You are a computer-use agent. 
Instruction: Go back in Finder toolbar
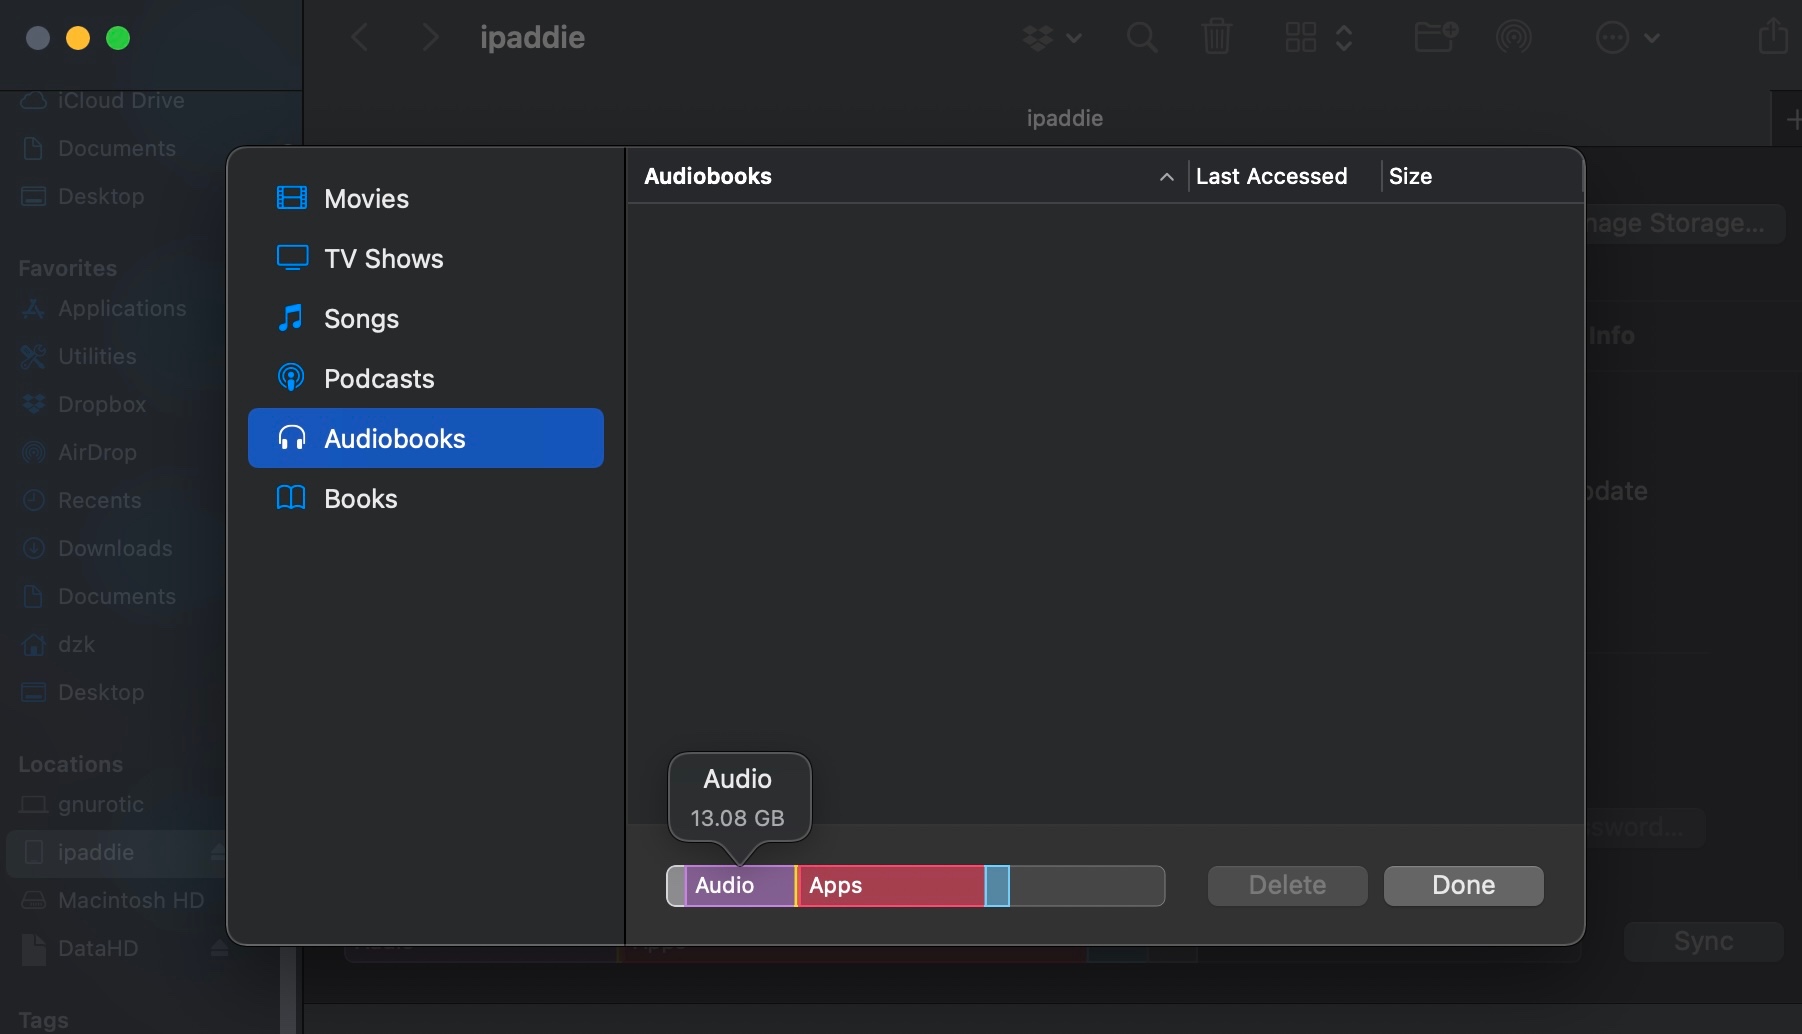(360, 38)
